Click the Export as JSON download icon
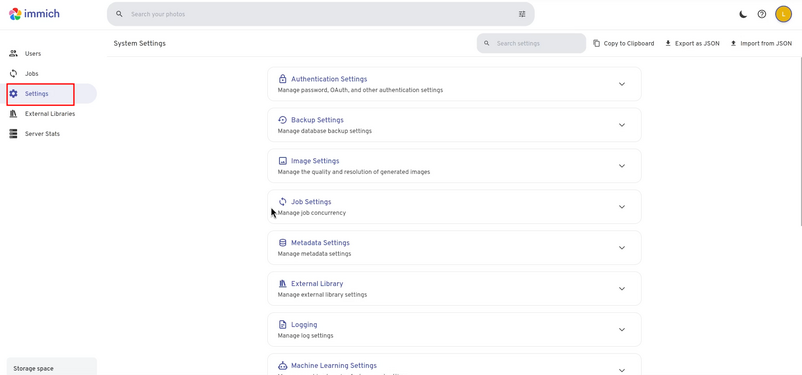This screenshot has height=375, width=802. pyautogui.click(x=667, y=43)
